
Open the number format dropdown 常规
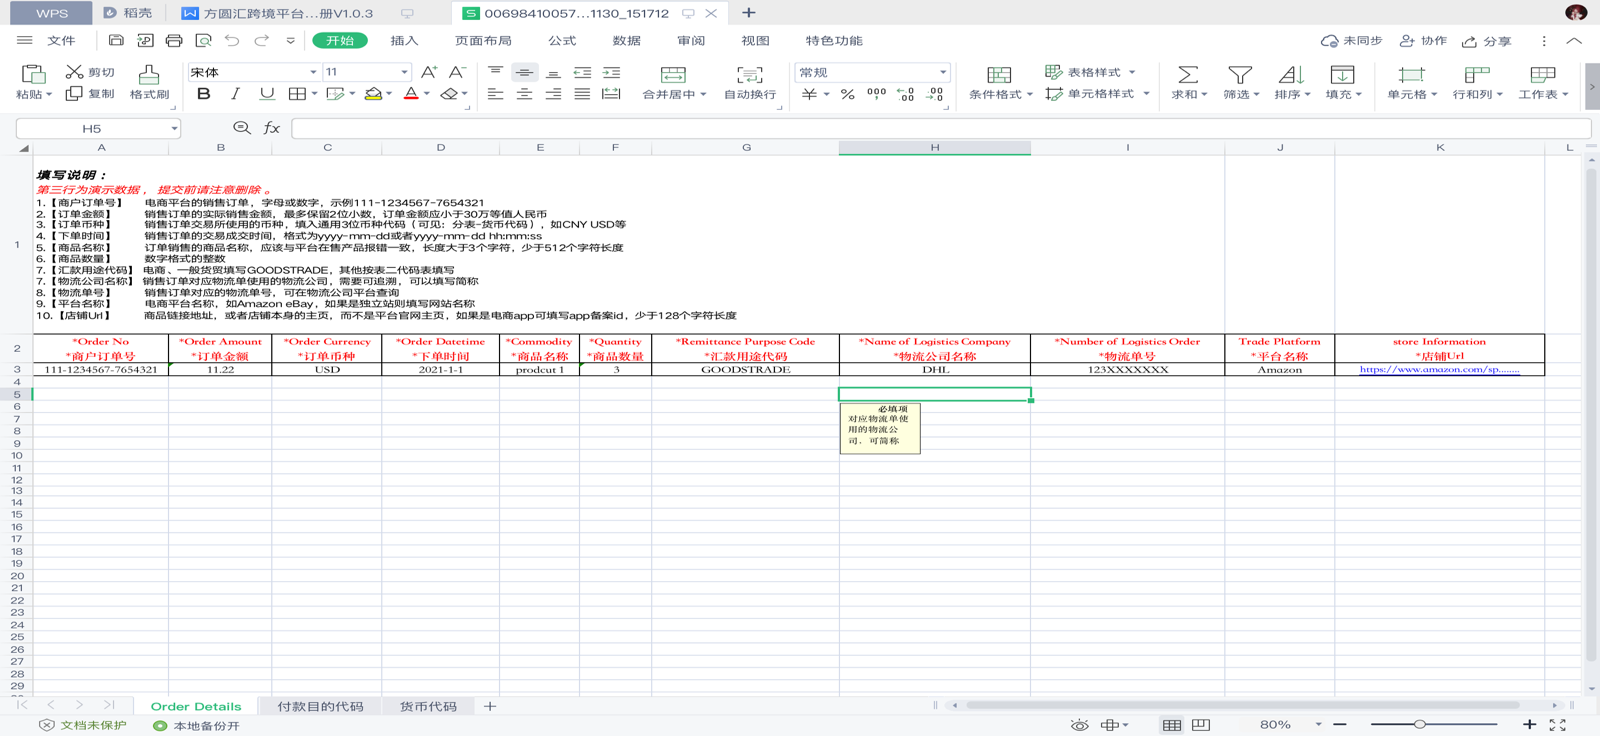[942, 72]
